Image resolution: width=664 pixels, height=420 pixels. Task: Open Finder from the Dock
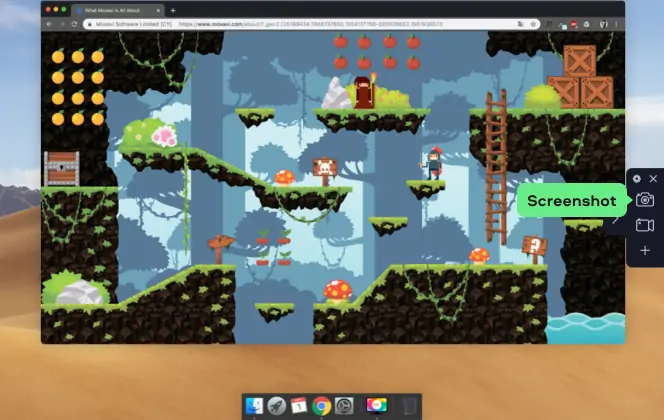[x=254, y=406]
